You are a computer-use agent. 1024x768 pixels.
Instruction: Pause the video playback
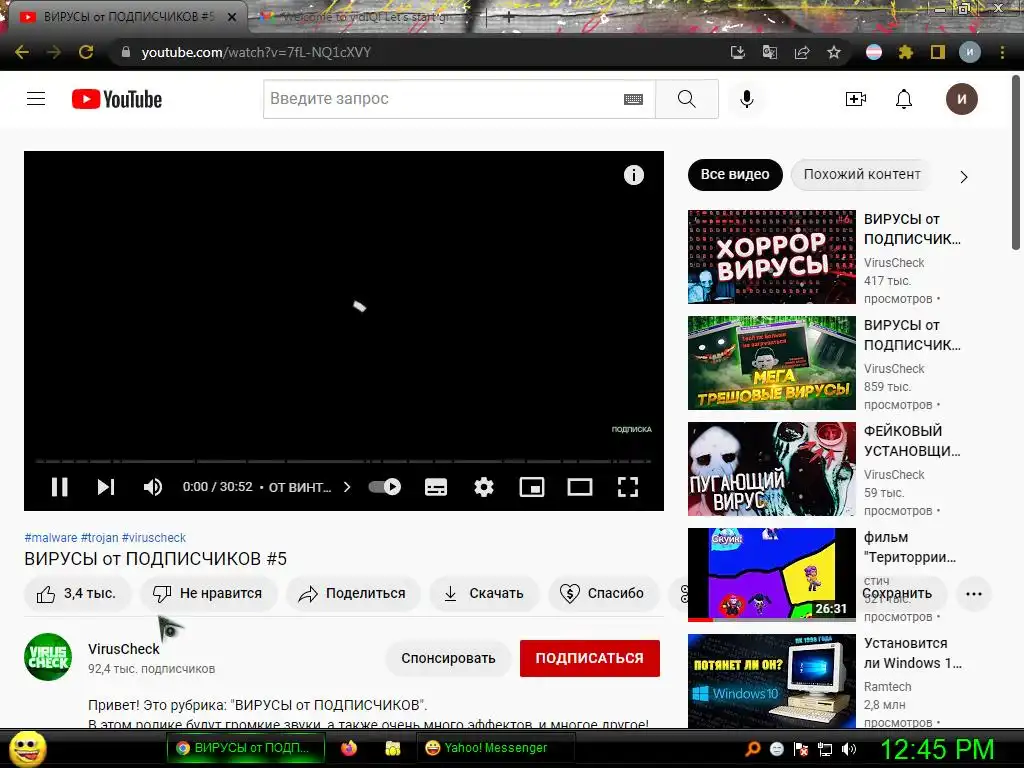59,487
